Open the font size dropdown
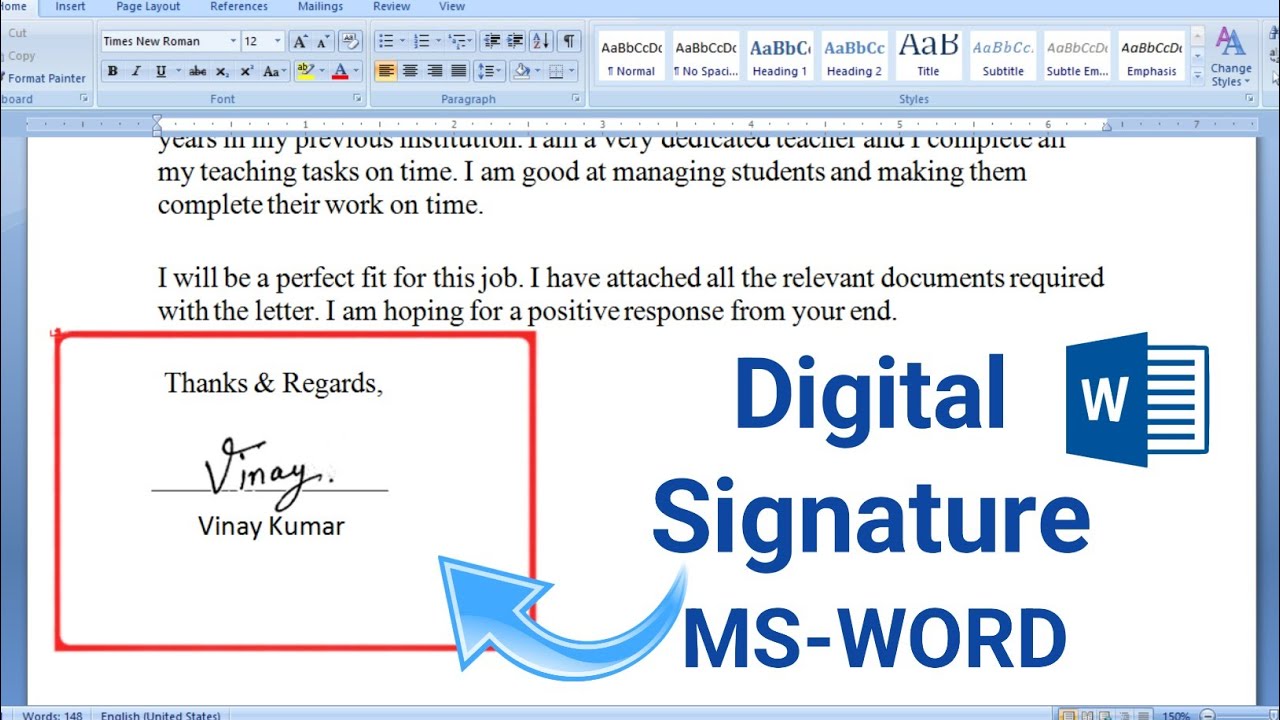 (x=278, y=41)
